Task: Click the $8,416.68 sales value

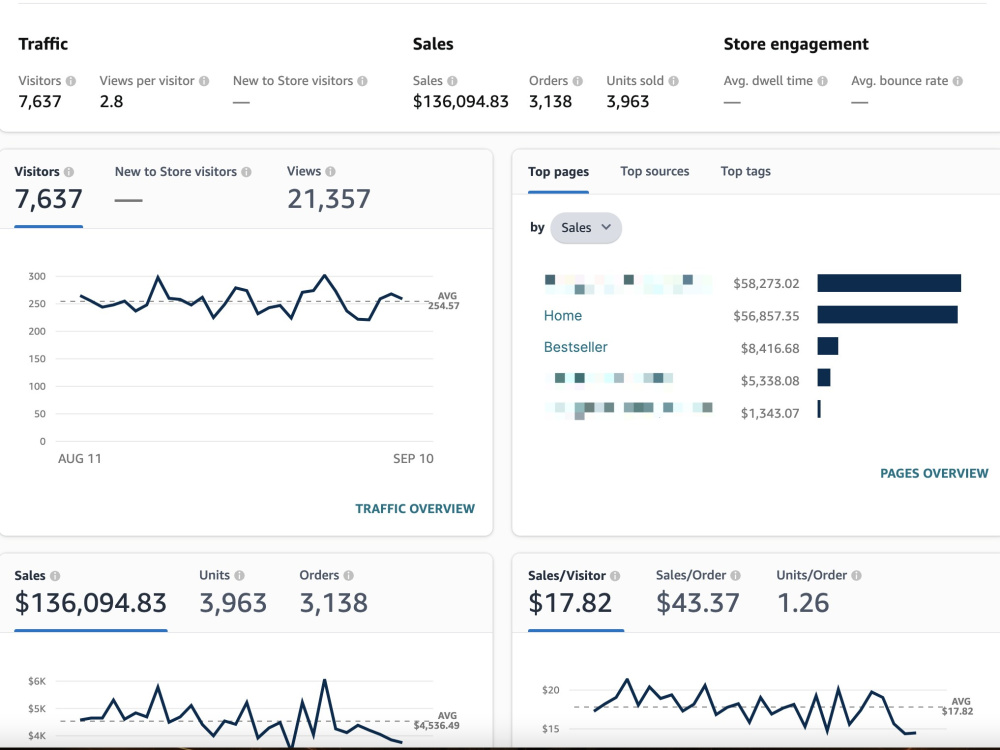Action: [770, 349]
